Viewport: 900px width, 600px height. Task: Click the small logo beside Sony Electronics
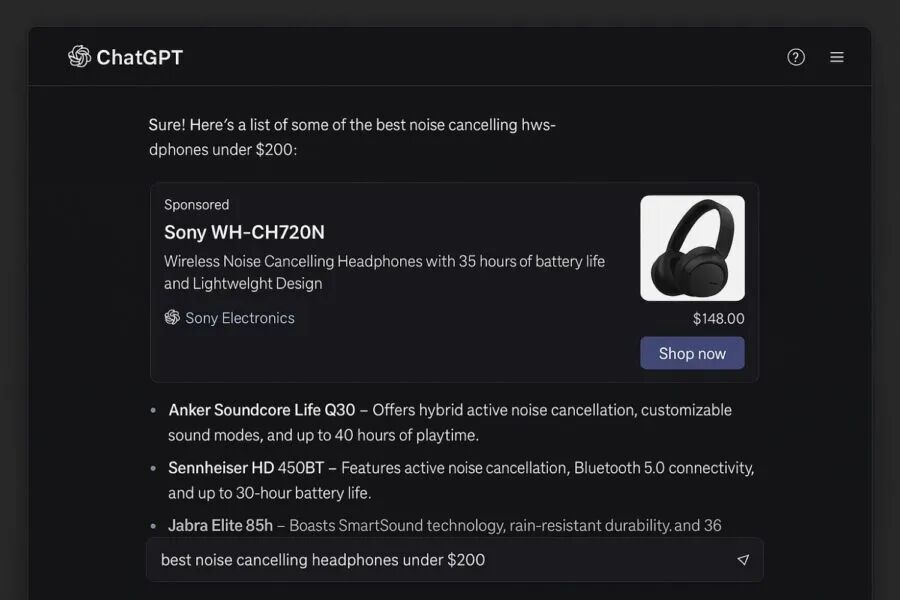coord(172,317)
